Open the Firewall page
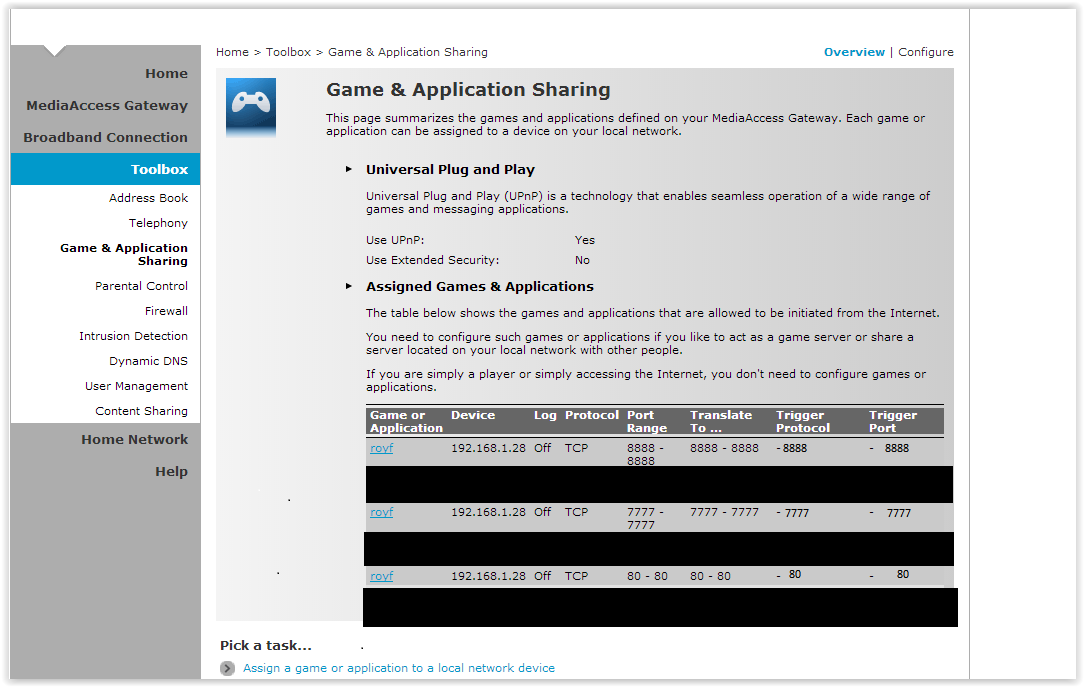 tap(166, 310)
